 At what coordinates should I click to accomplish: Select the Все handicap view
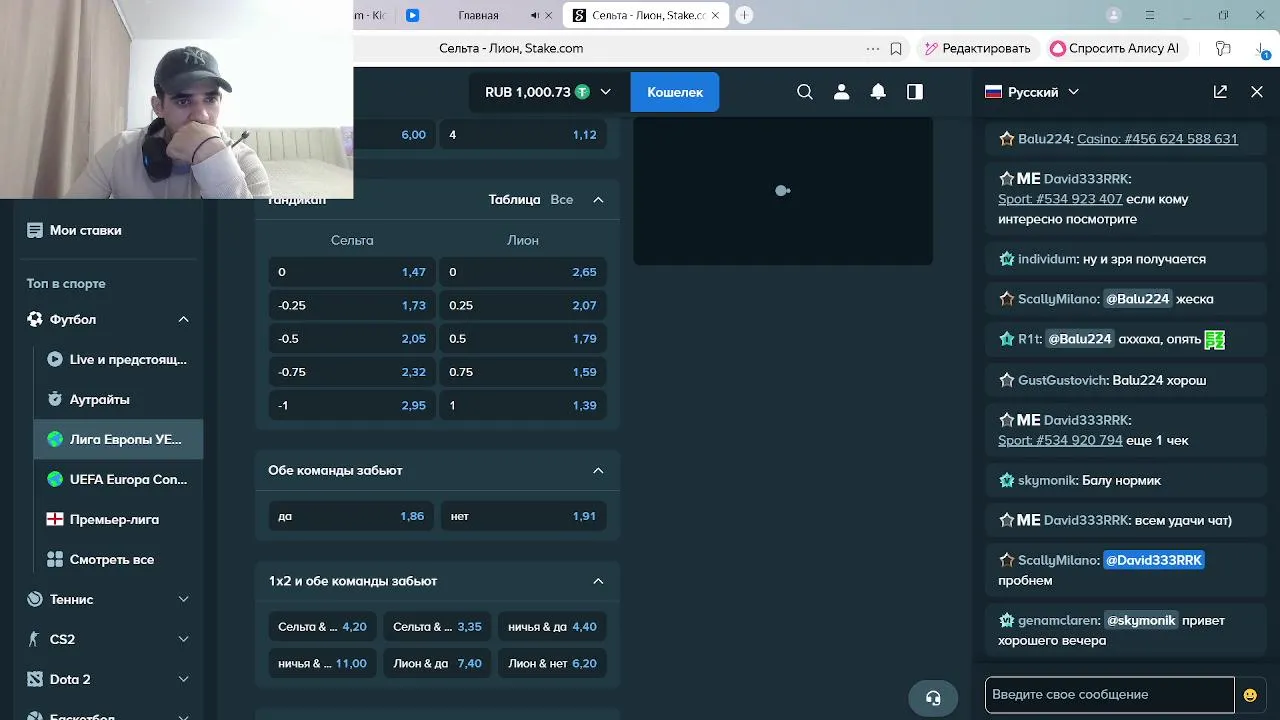tap(562, 199)
